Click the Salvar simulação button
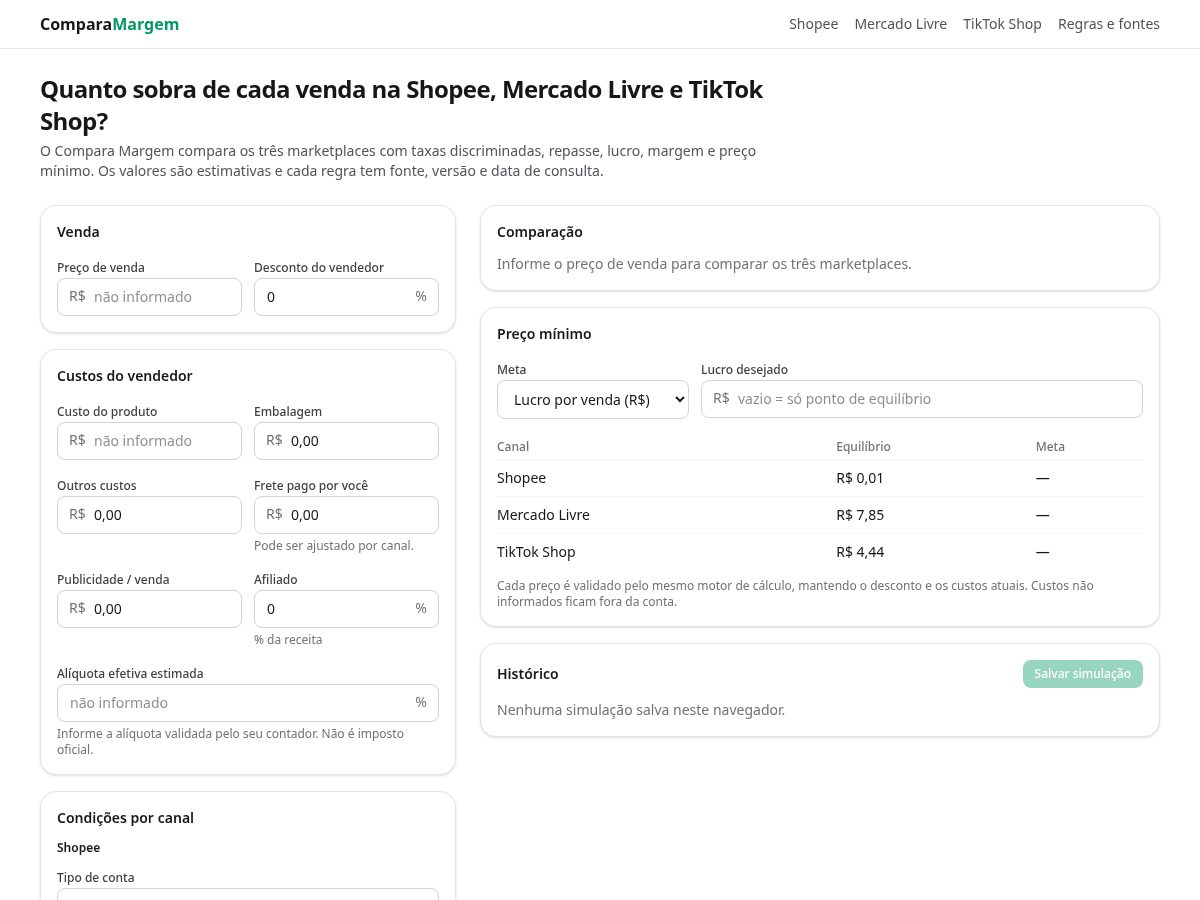This screenshot has width=1200, height=900. (1083, 674)
